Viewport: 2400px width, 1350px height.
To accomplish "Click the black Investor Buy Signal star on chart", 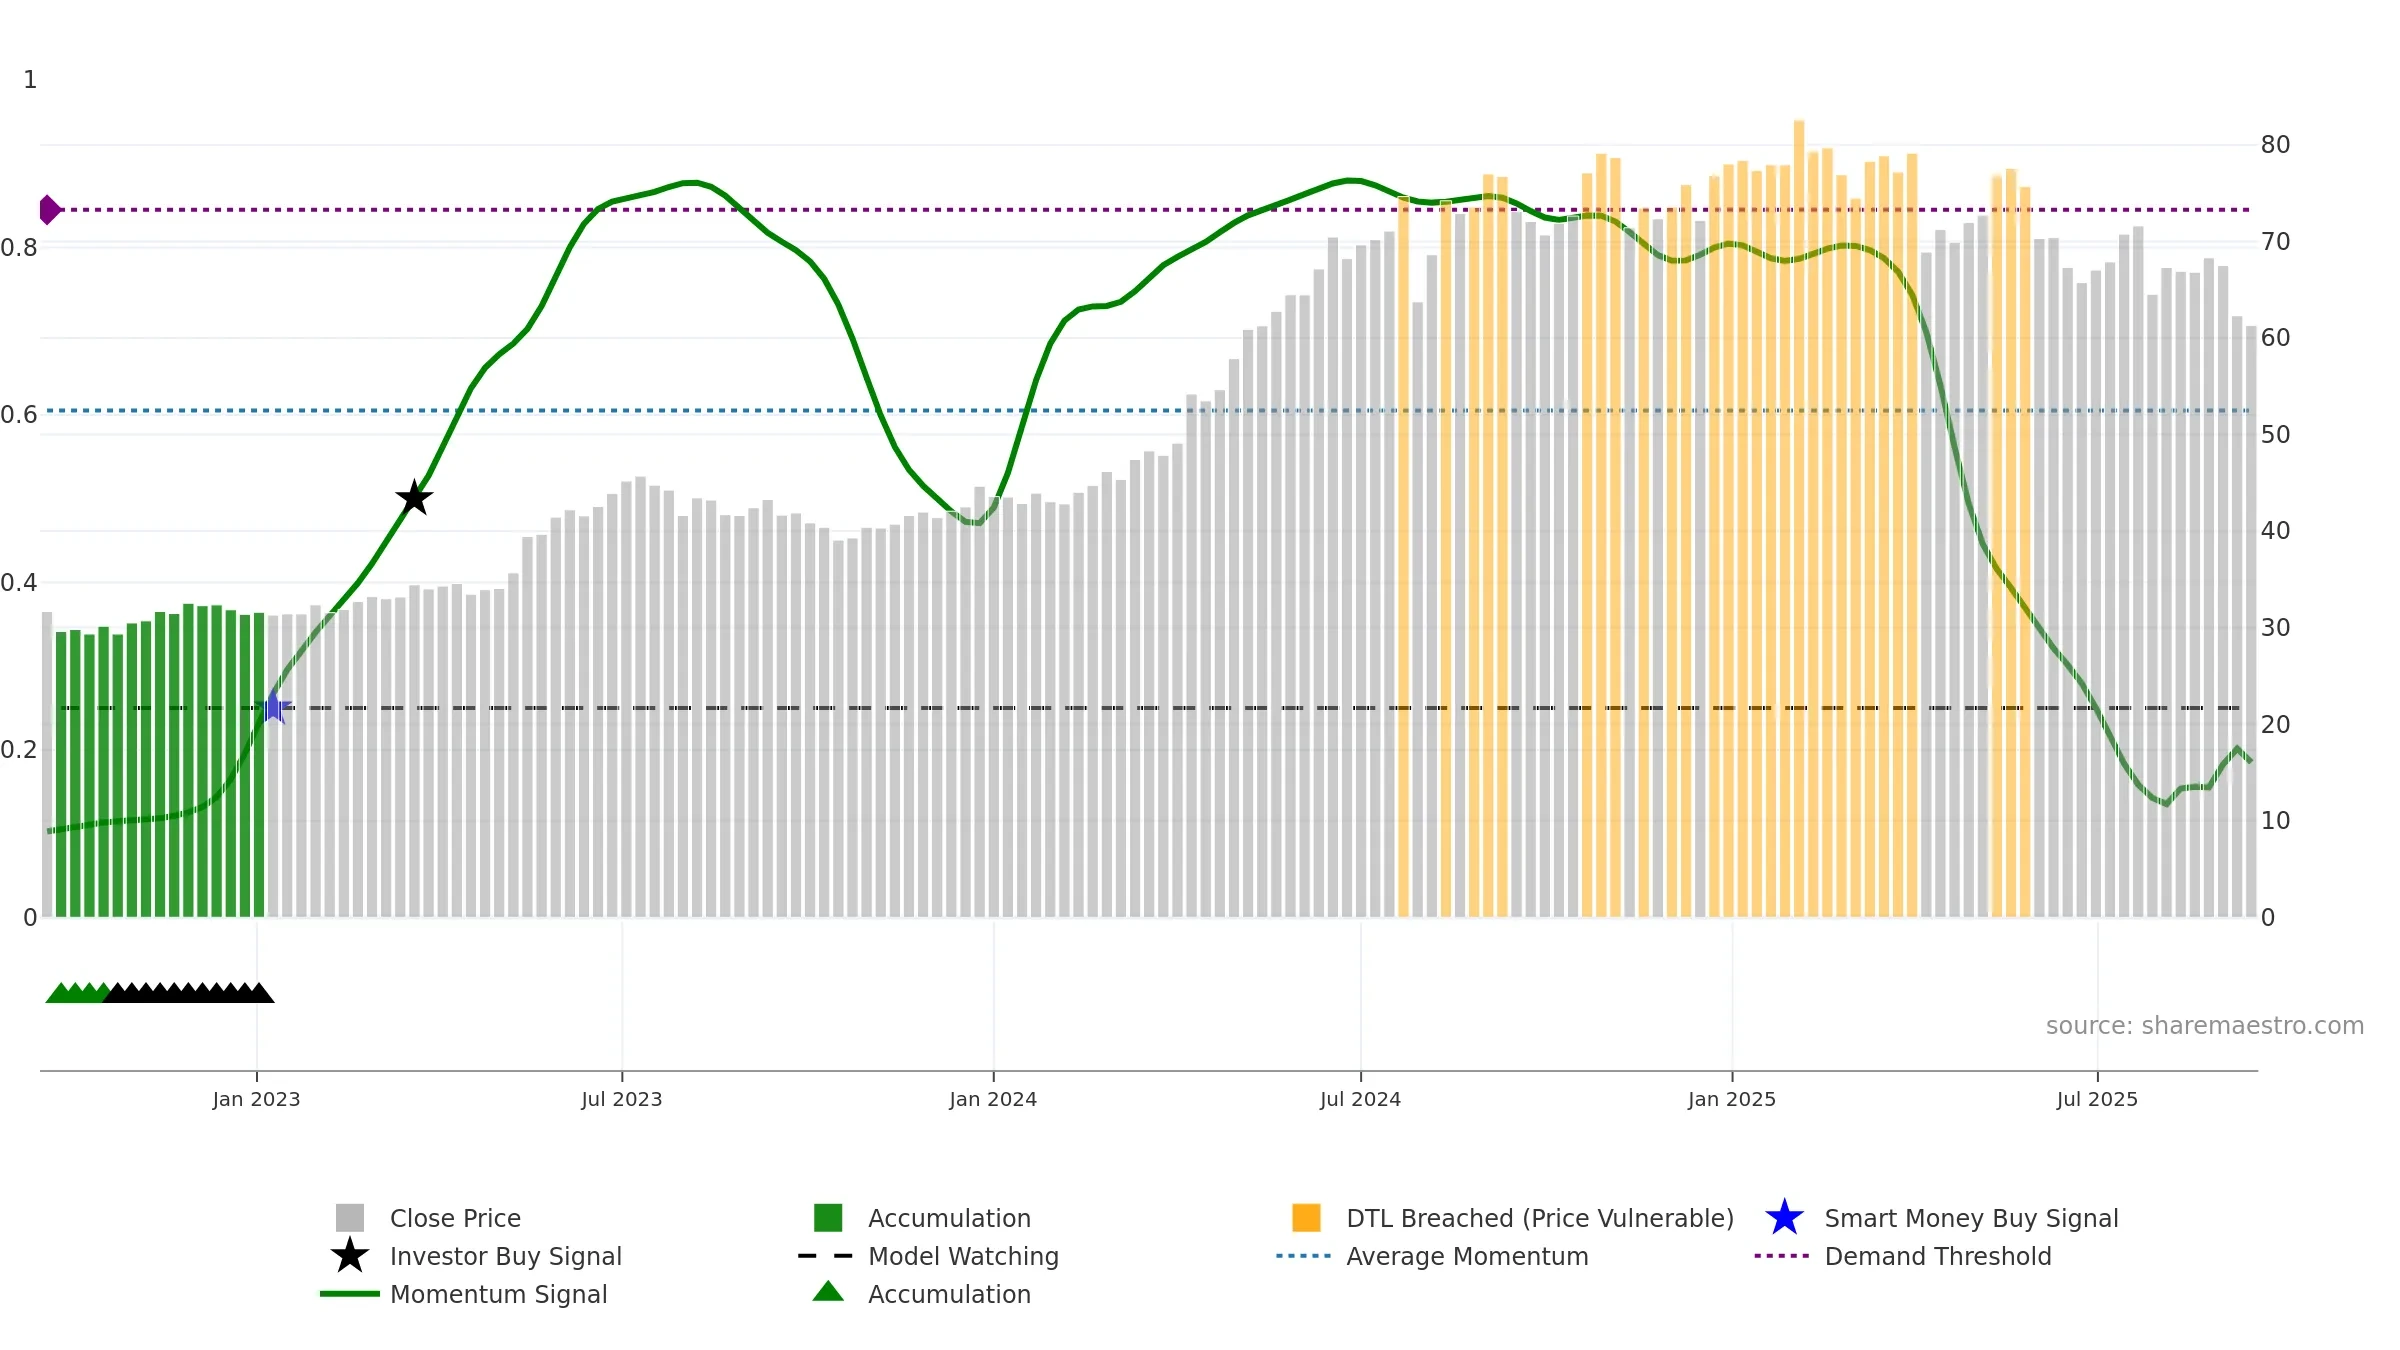I will 414,497.
